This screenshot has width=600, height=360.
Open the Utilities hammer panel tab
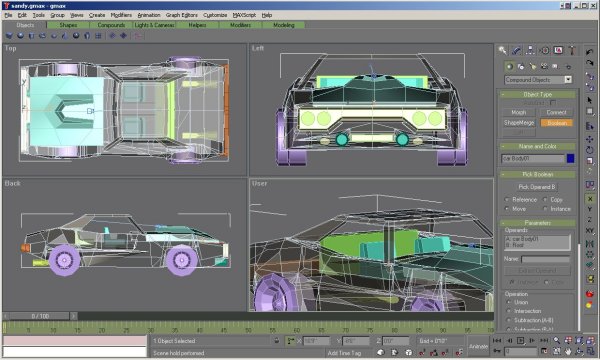[x=572, y=50]
